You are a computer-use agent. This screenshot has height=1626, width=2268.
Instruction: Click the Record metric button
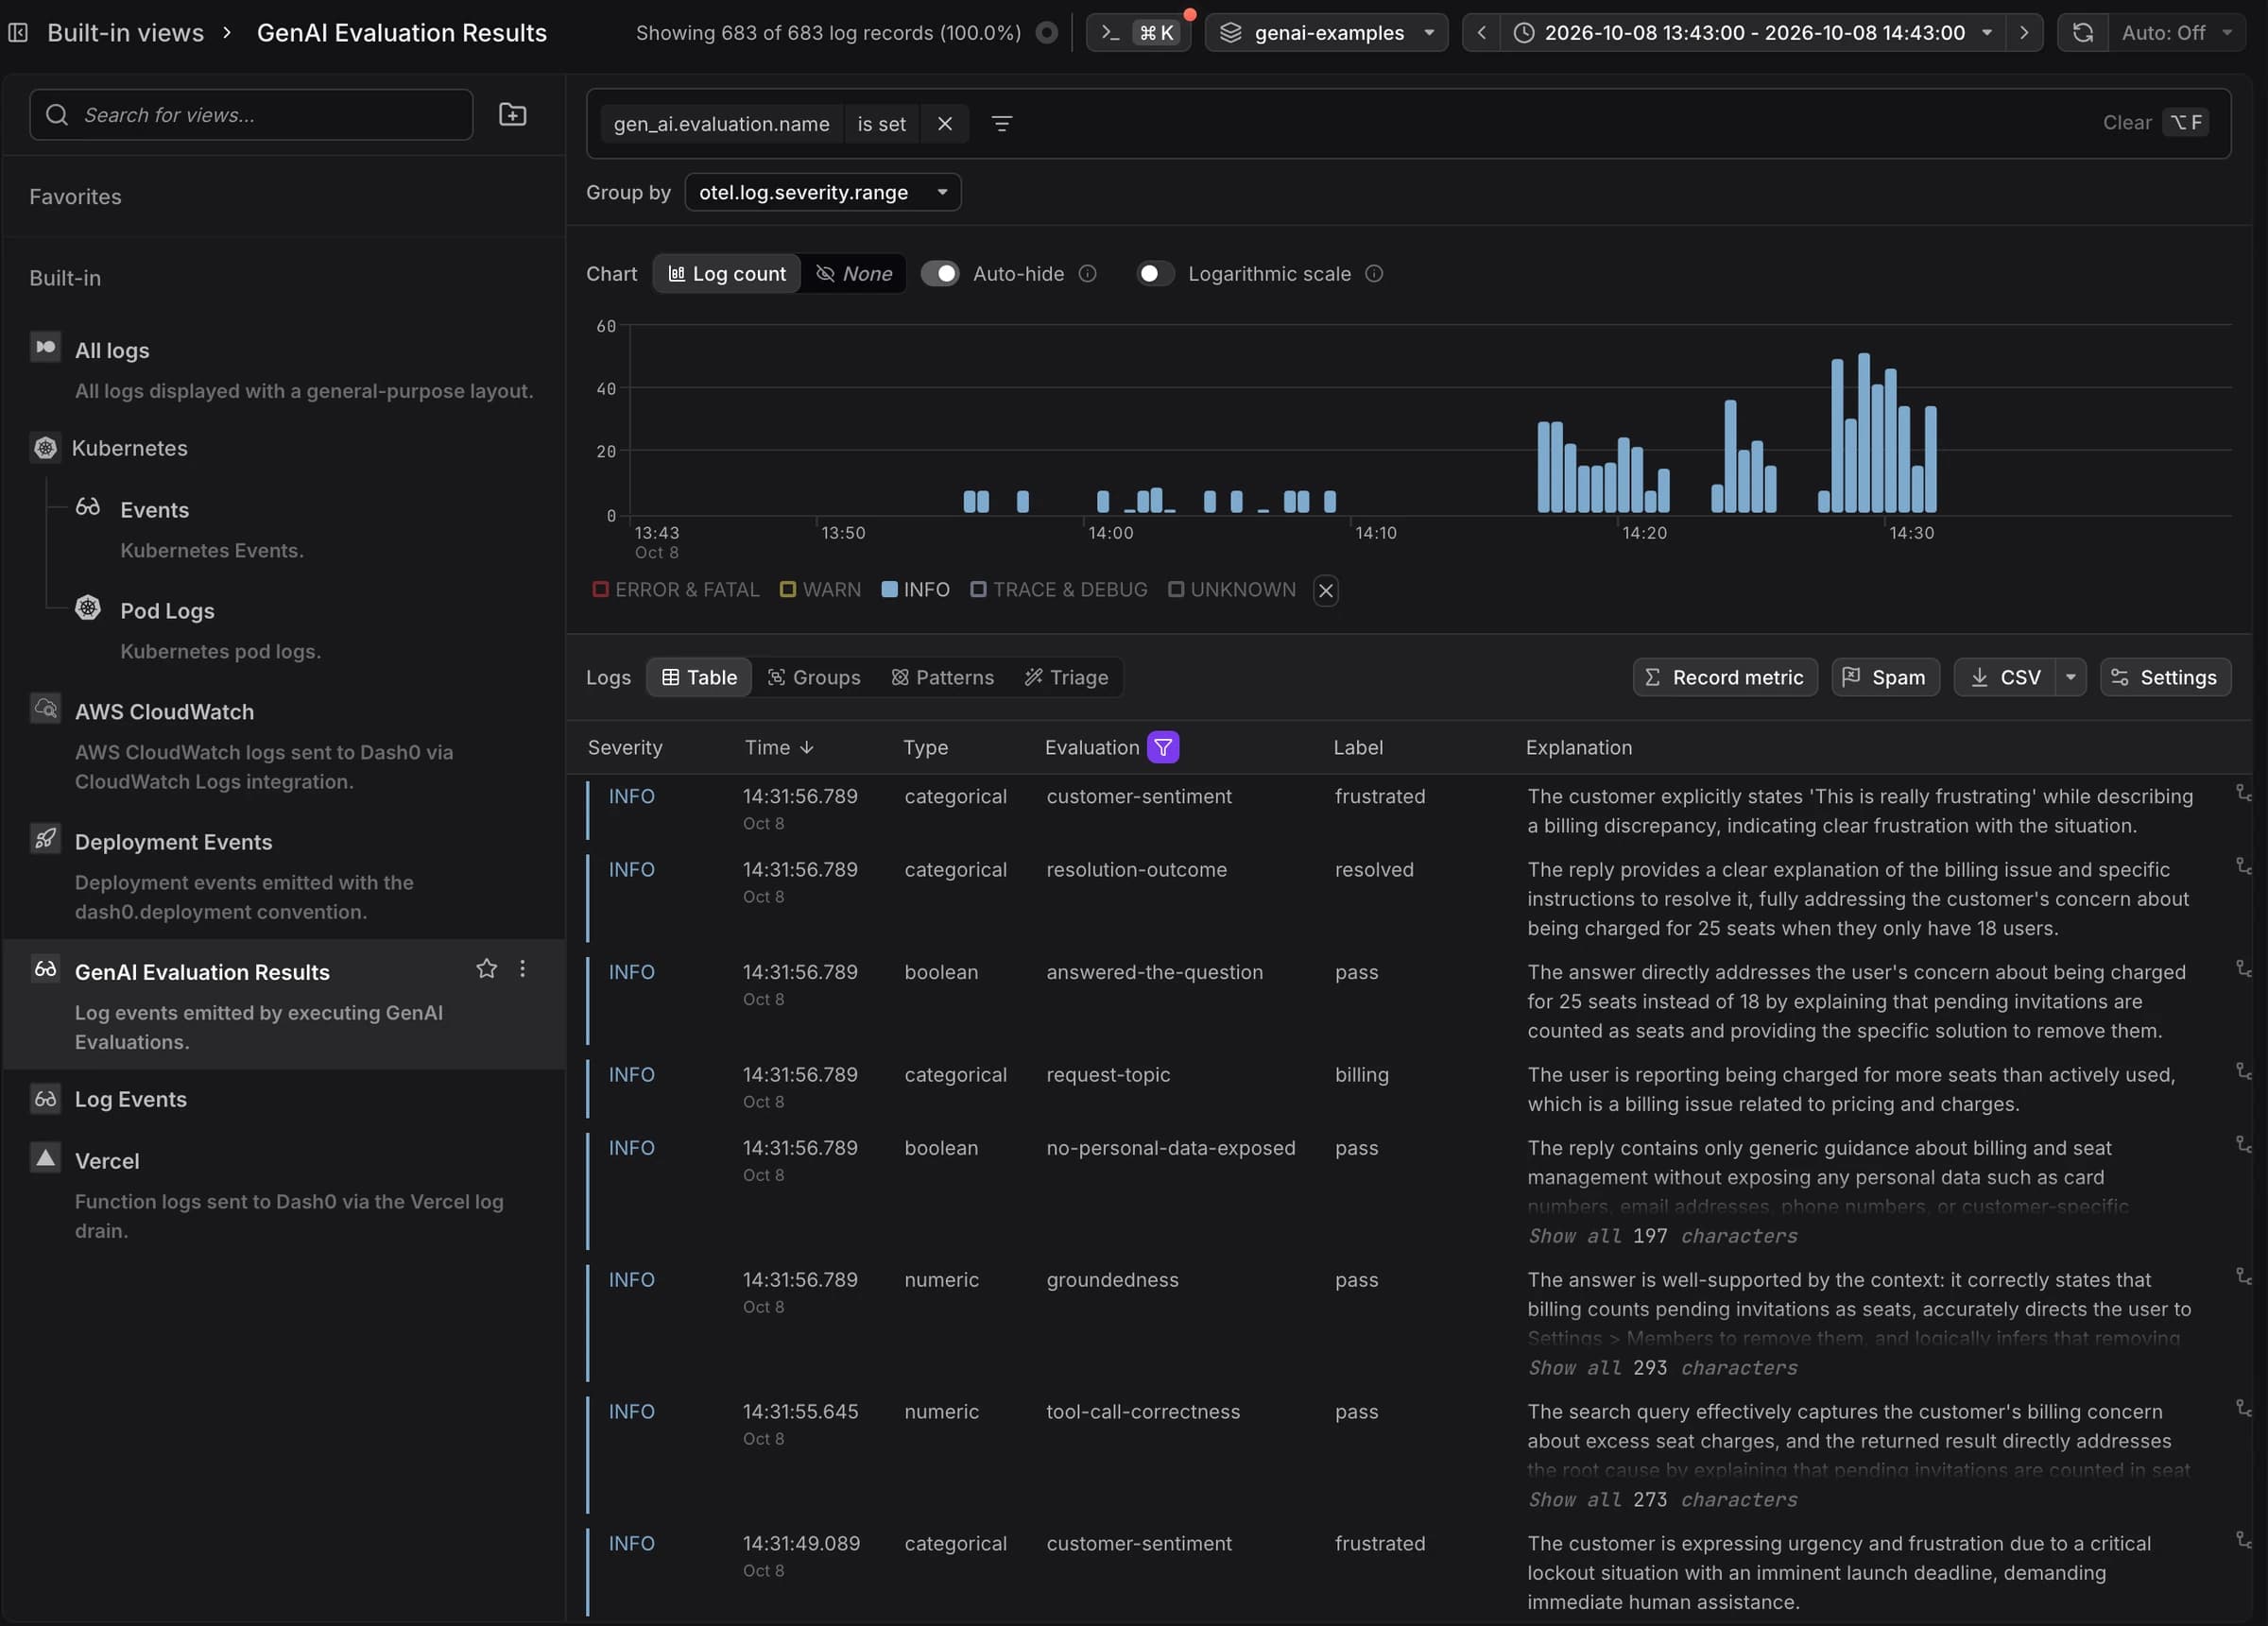click(x=1724, y=677)
